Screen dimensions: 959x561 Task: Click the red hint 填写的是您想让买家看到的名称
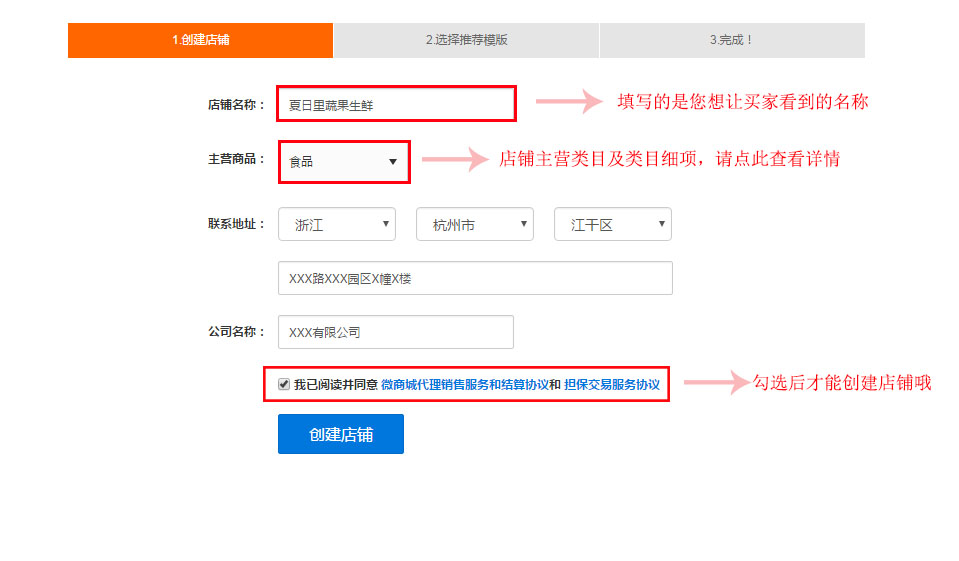click(742, 102)
